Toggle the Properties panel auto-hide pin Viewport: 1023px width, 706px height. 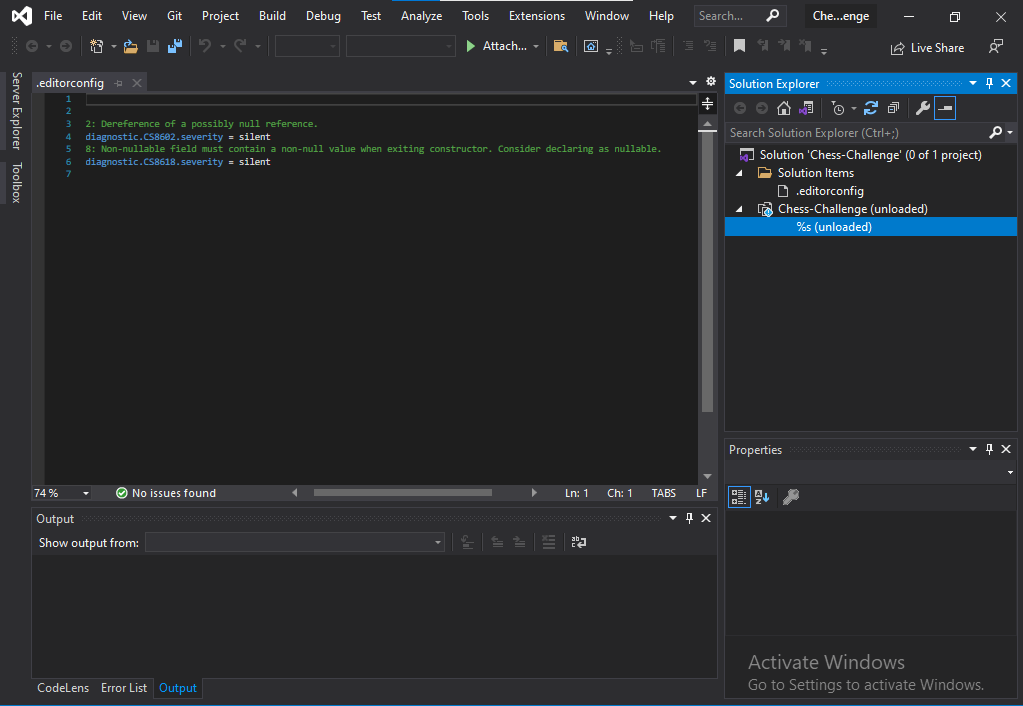[x=989, y=449]
